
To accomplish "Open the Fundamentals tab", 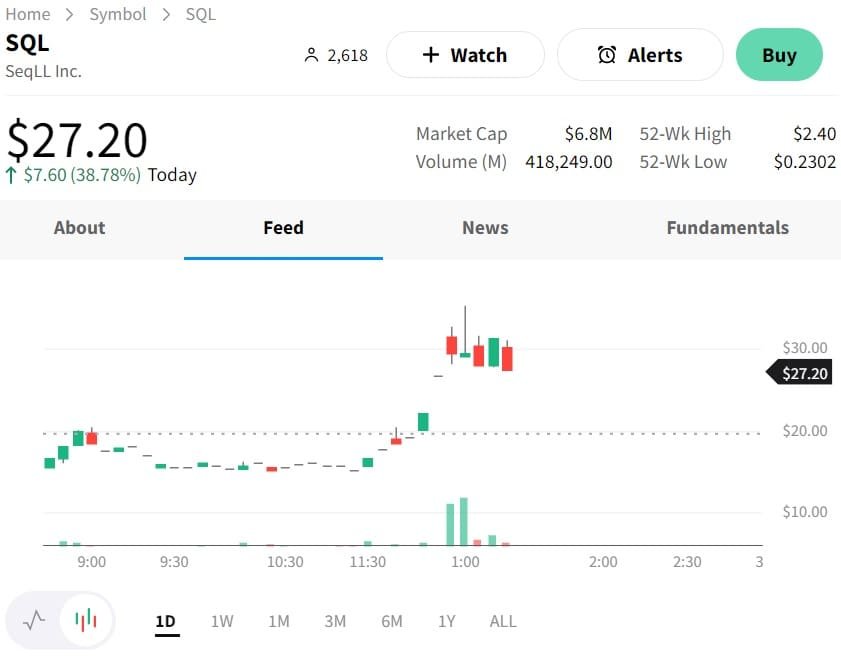I will 727,228.
